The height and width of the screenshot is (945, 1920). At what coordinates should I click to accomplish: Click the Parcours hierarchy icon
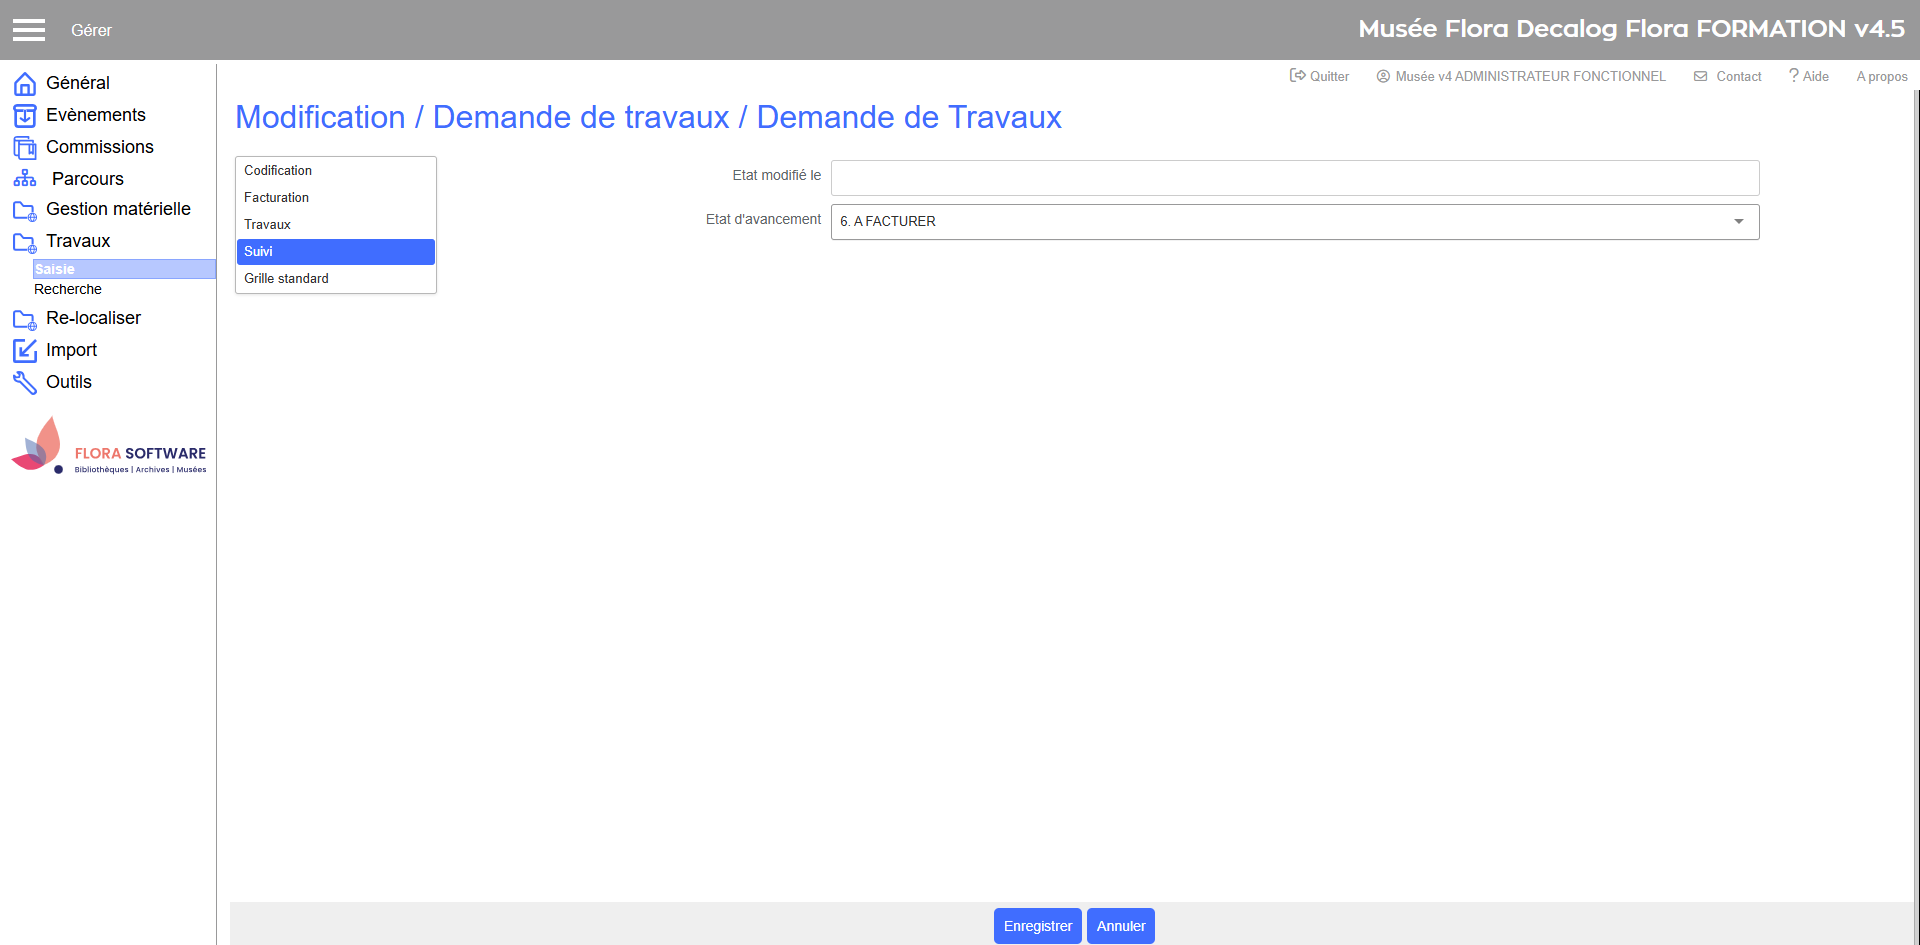pyautogui.click(x=25, y=179)
